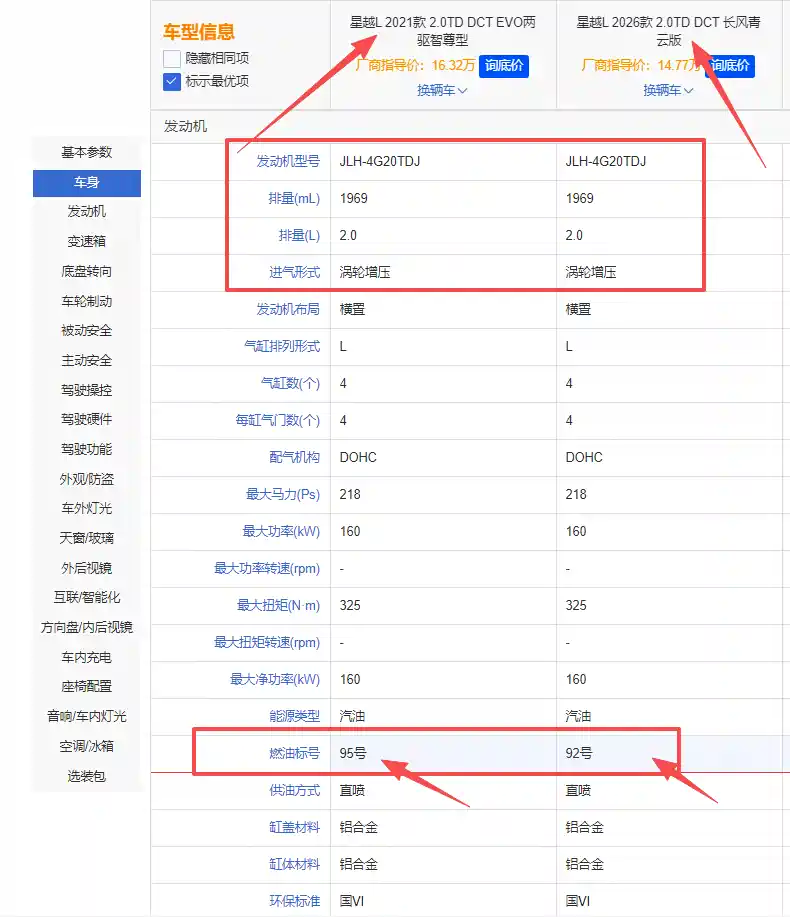Viewport: 790px width, 917px height.
Task: Select 选装包 sidebar item
Action: 87,777
